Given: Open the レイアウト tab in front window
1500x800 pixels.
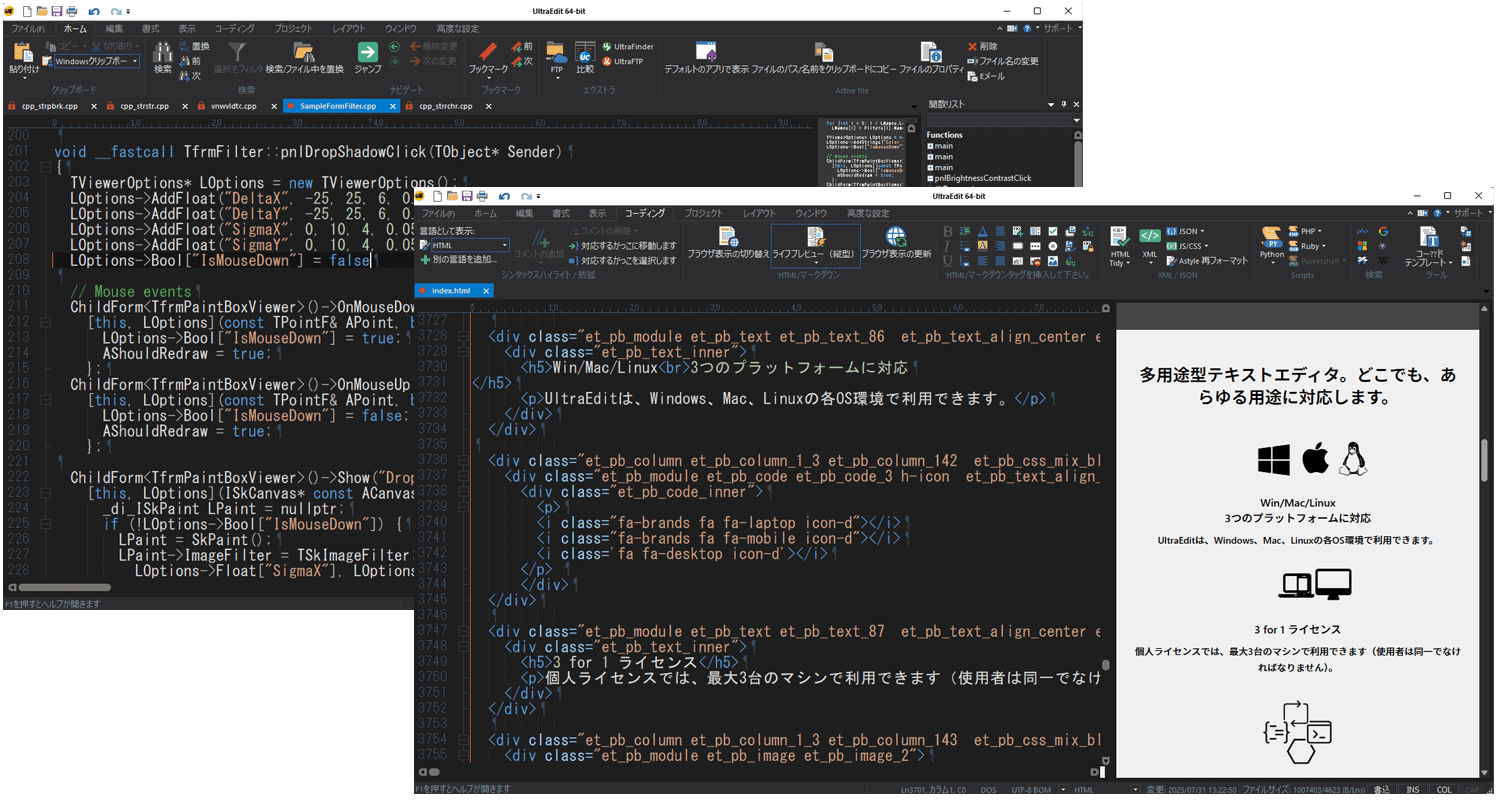Looking at the screenshot, I should 758,213.
